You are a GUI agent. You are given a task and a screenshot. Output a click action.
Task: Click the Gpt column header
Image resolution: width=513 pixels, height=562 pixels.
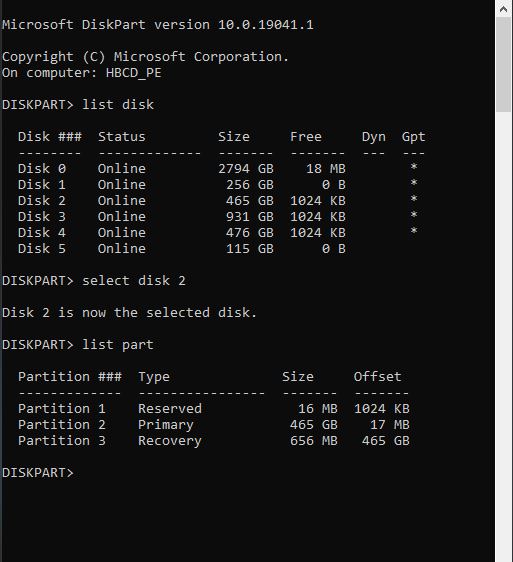pos(413,137)
